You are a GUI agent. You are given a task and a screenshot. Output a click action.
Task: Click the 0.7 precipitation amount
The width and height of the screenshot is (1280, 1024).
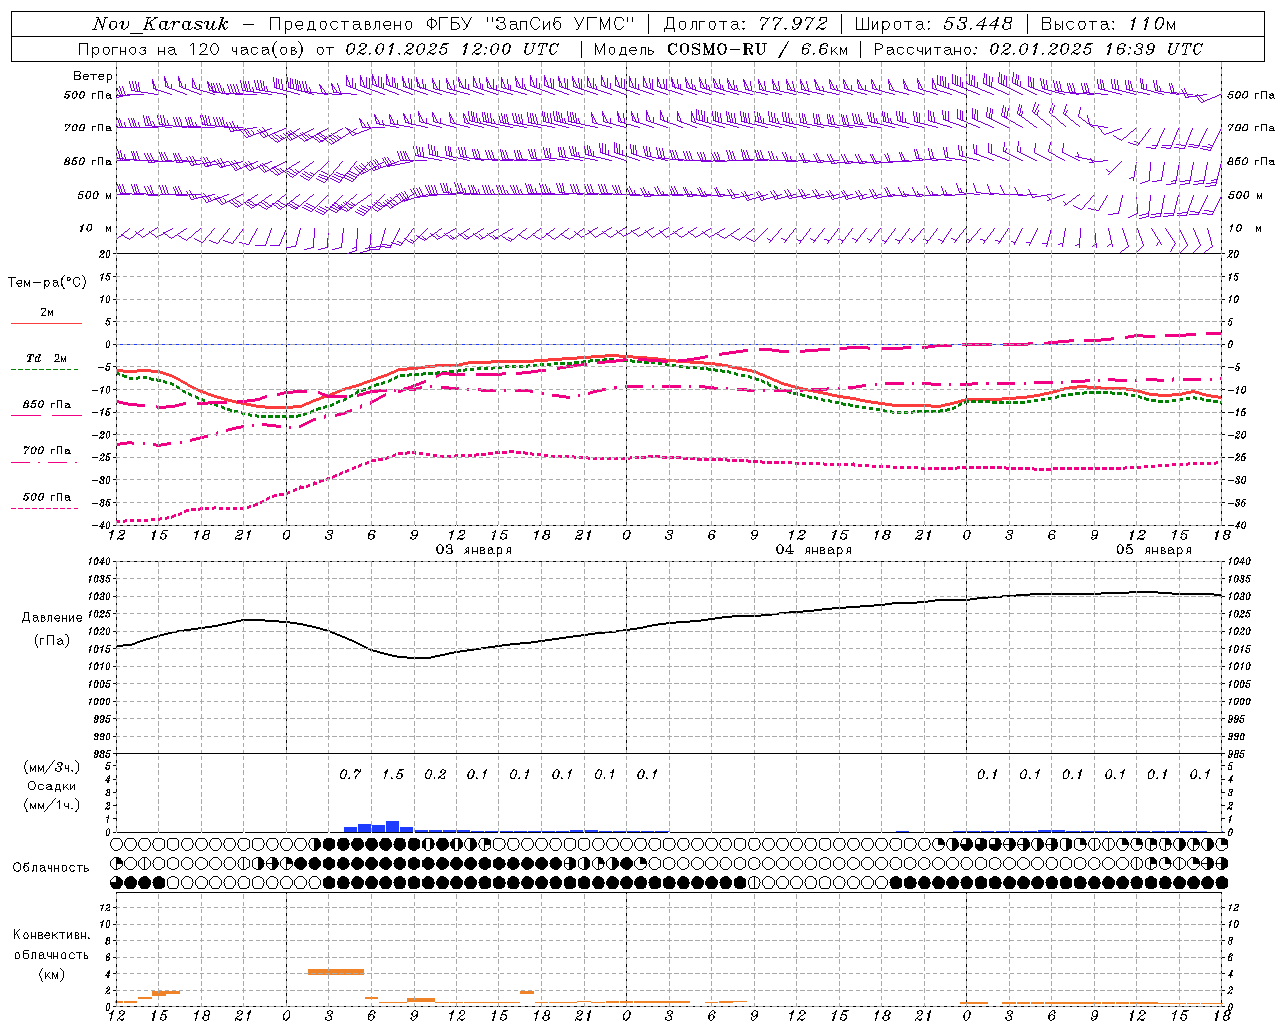[350, 774]
